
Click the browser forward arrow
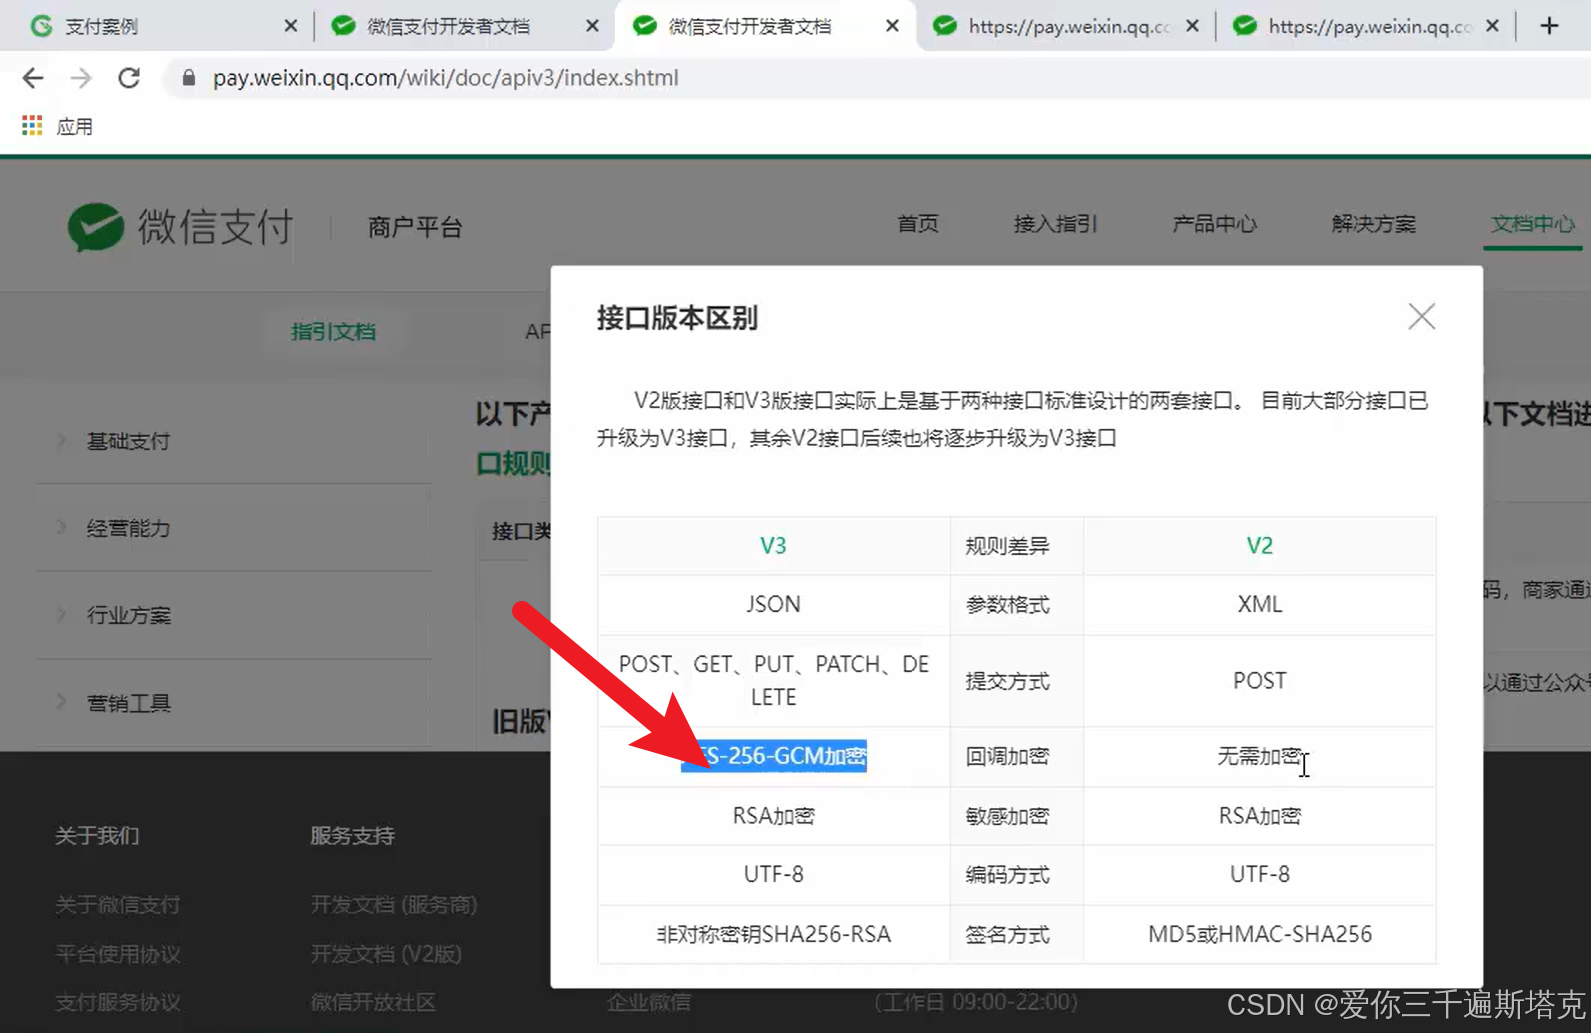(x=81, y=78)
